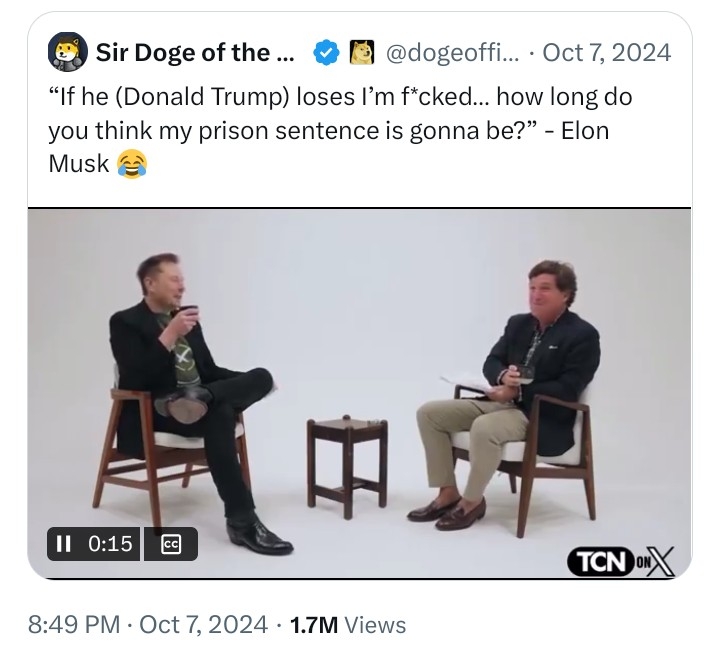
Task: Click the blue verified checkmark badge
Action: 326,52
